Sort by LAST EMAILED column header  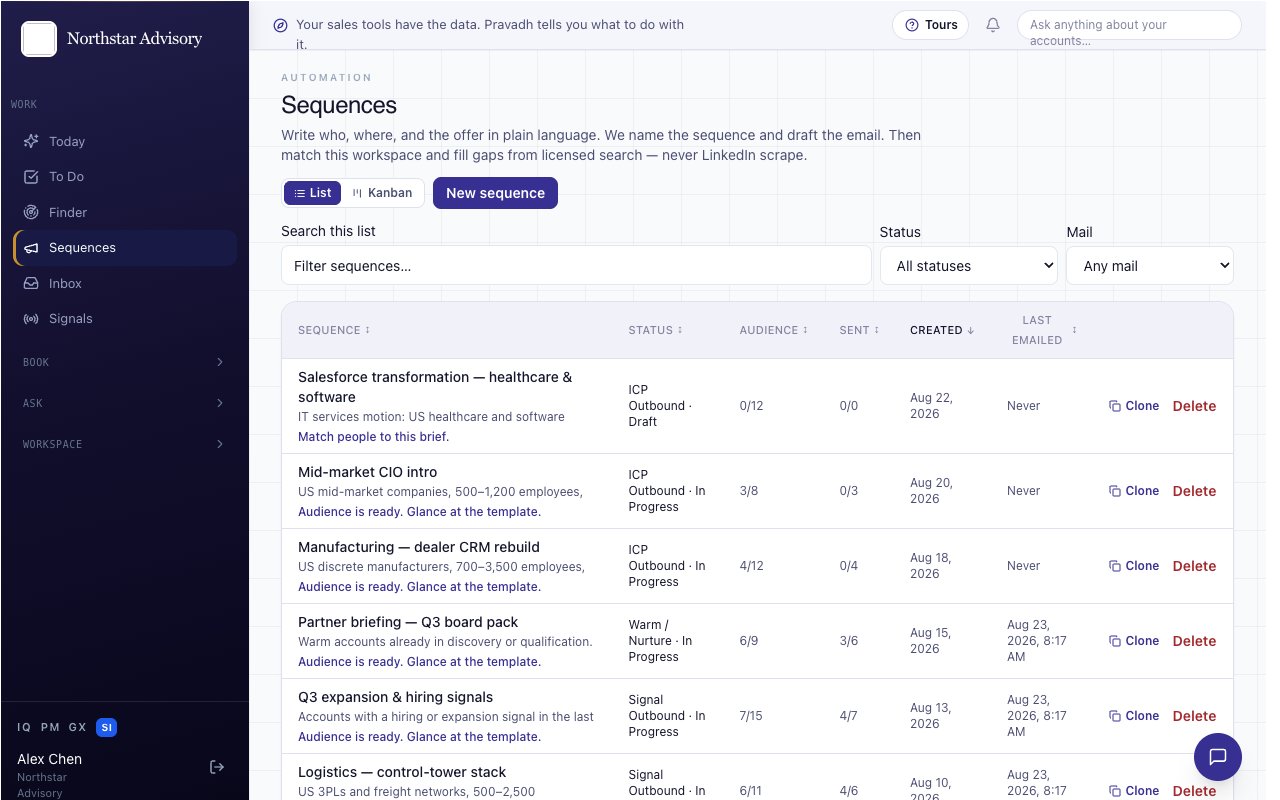1042,330
